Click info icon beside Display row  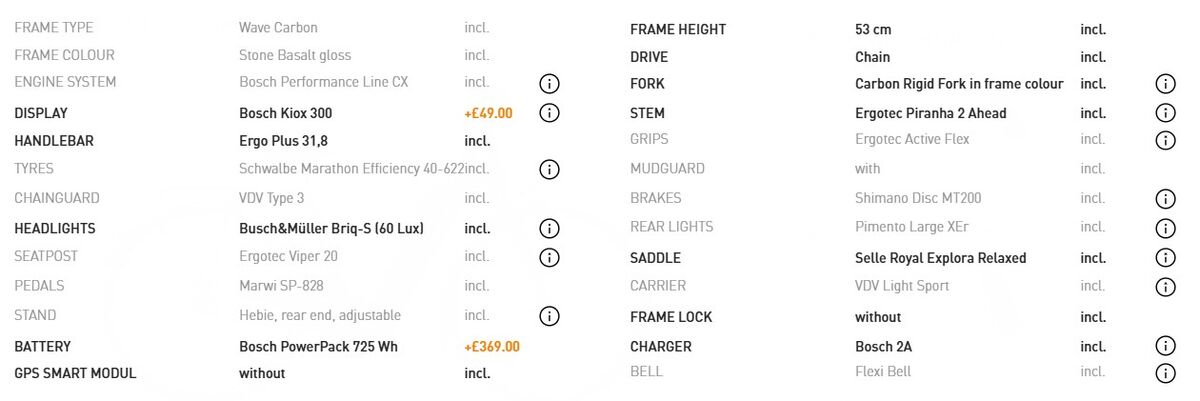(x=549, y=113)
